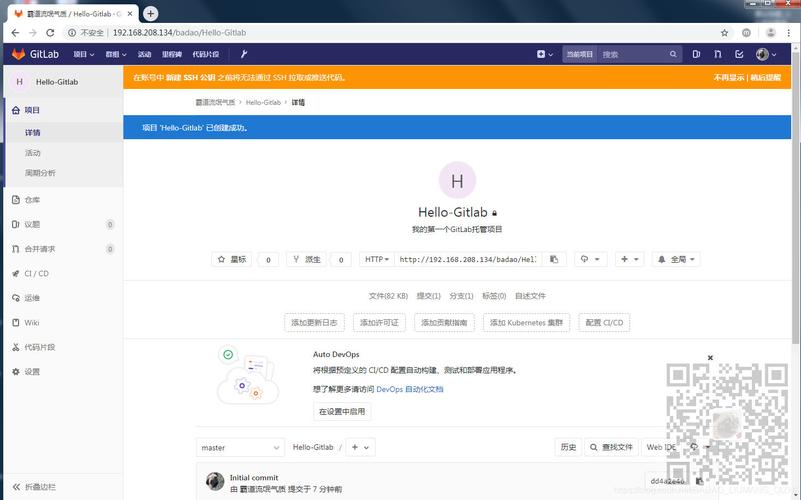
Task: Click 添加 Kubernetes 集群 button
Action: coord(526,323)
